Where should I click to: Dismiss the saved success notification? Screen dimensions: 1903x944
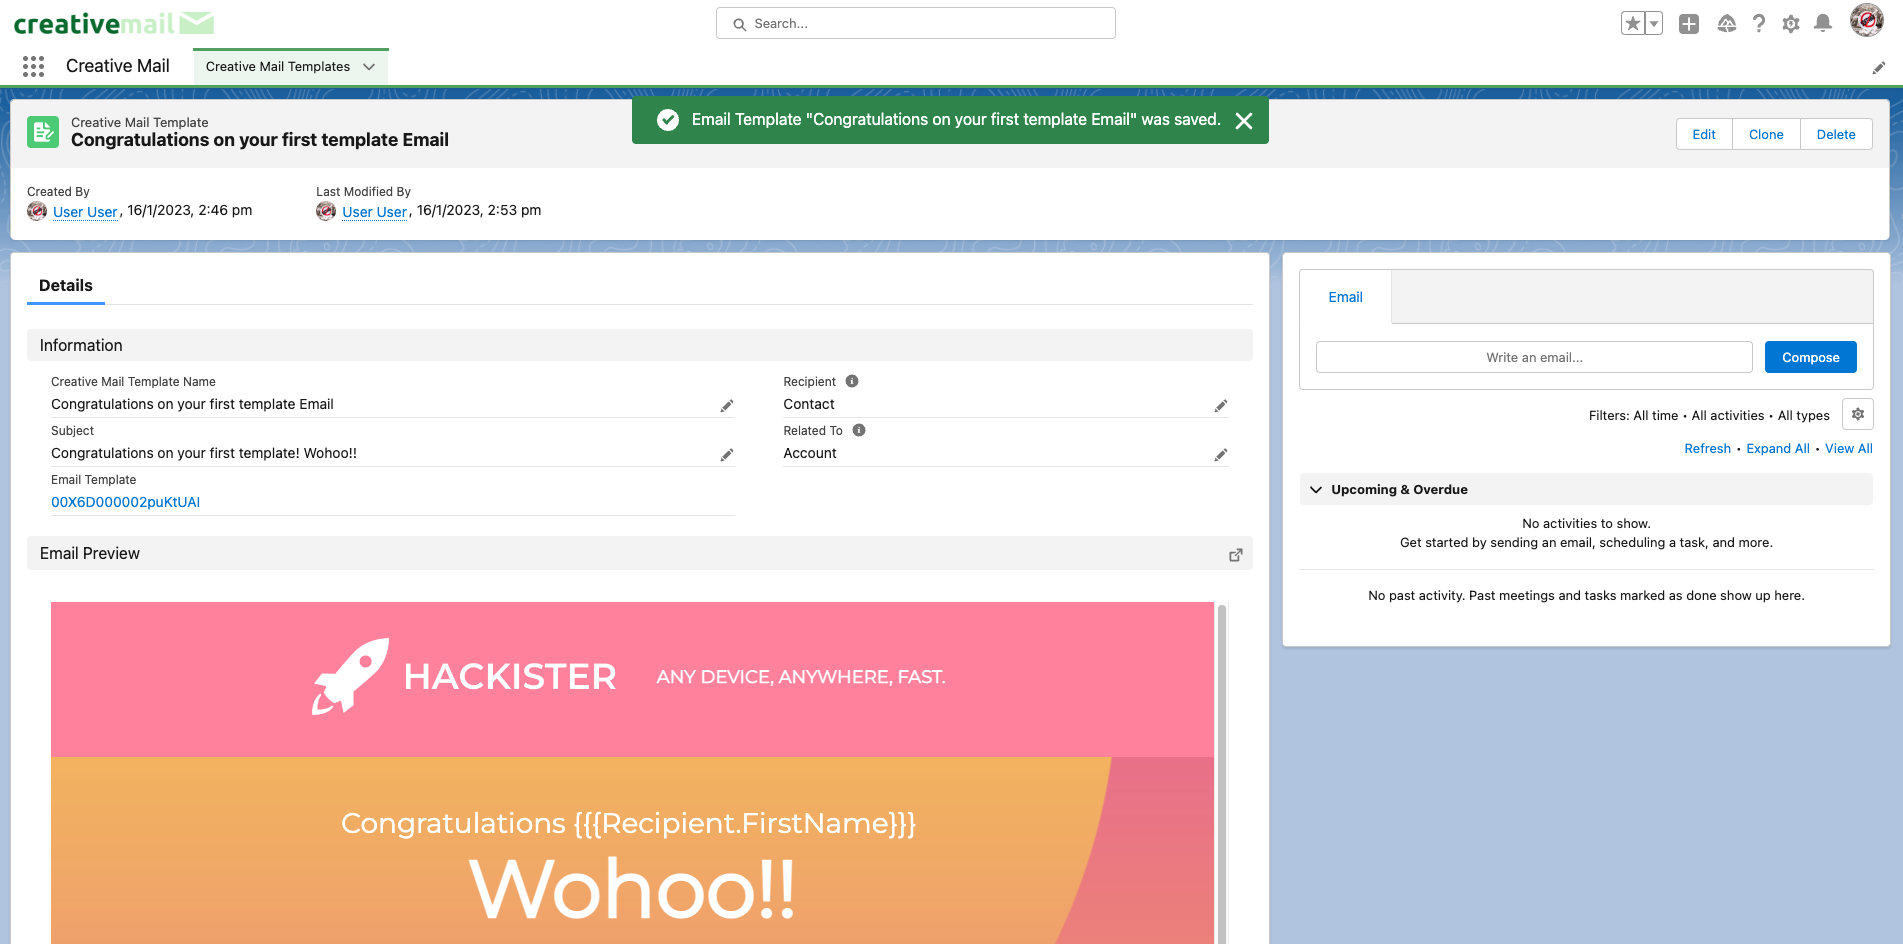tap(1244, 121)
